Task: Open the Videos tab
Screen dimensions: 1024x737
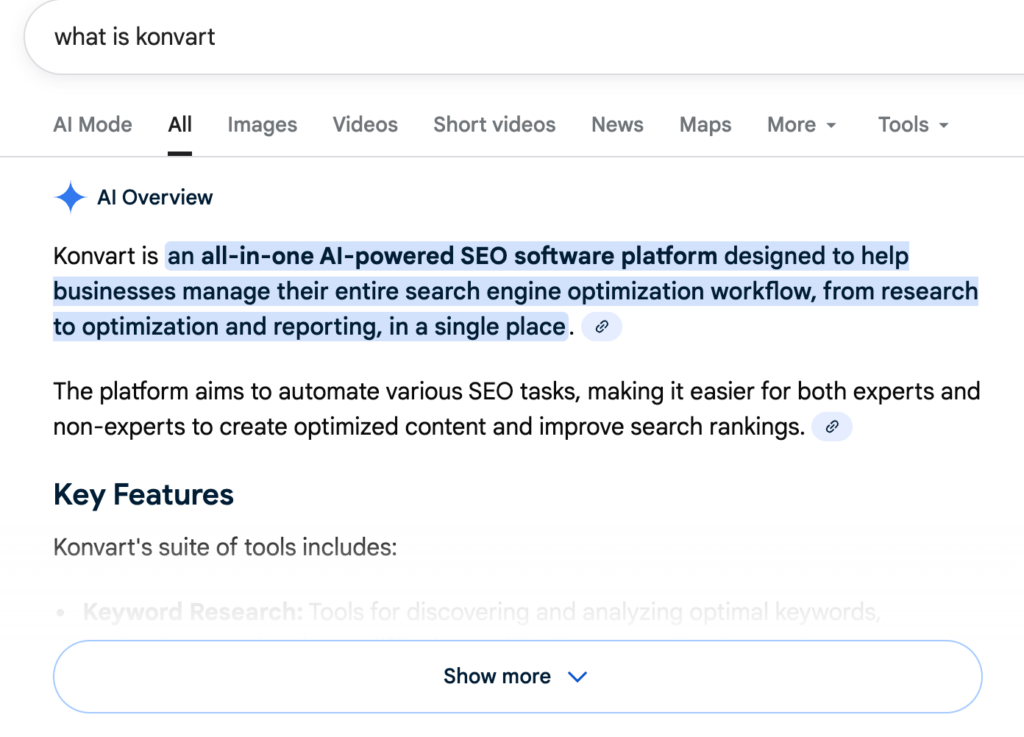Action: coord(365,125)
